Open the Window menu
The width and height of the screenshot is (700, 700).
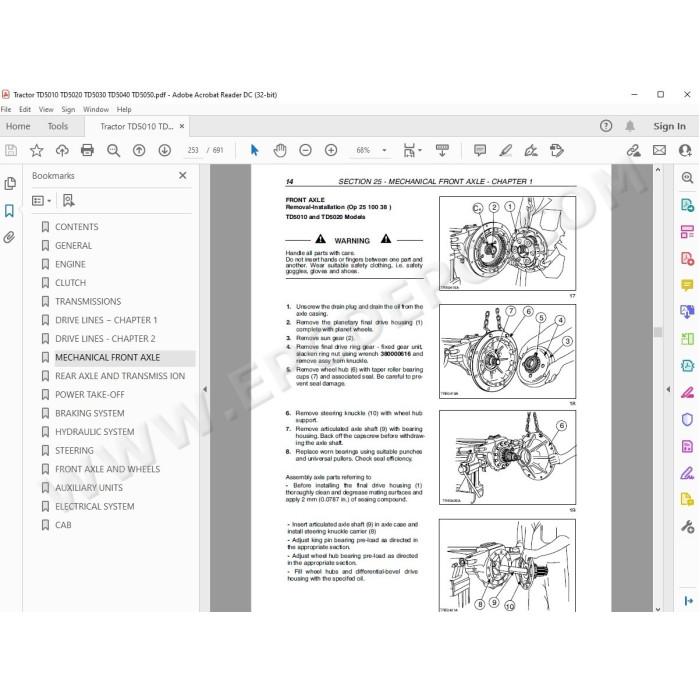point(96,109)
